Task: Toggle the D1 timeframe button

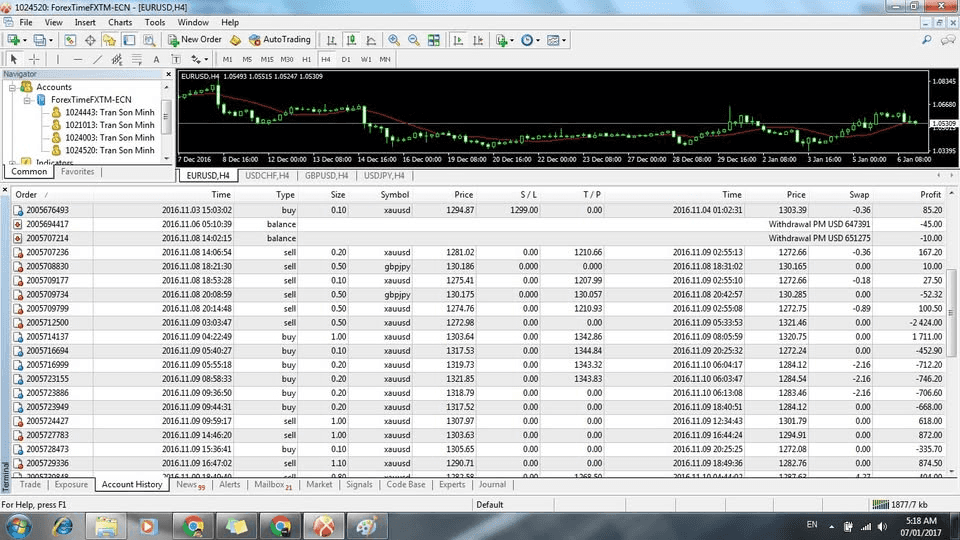Action: [x=346, y=59]
